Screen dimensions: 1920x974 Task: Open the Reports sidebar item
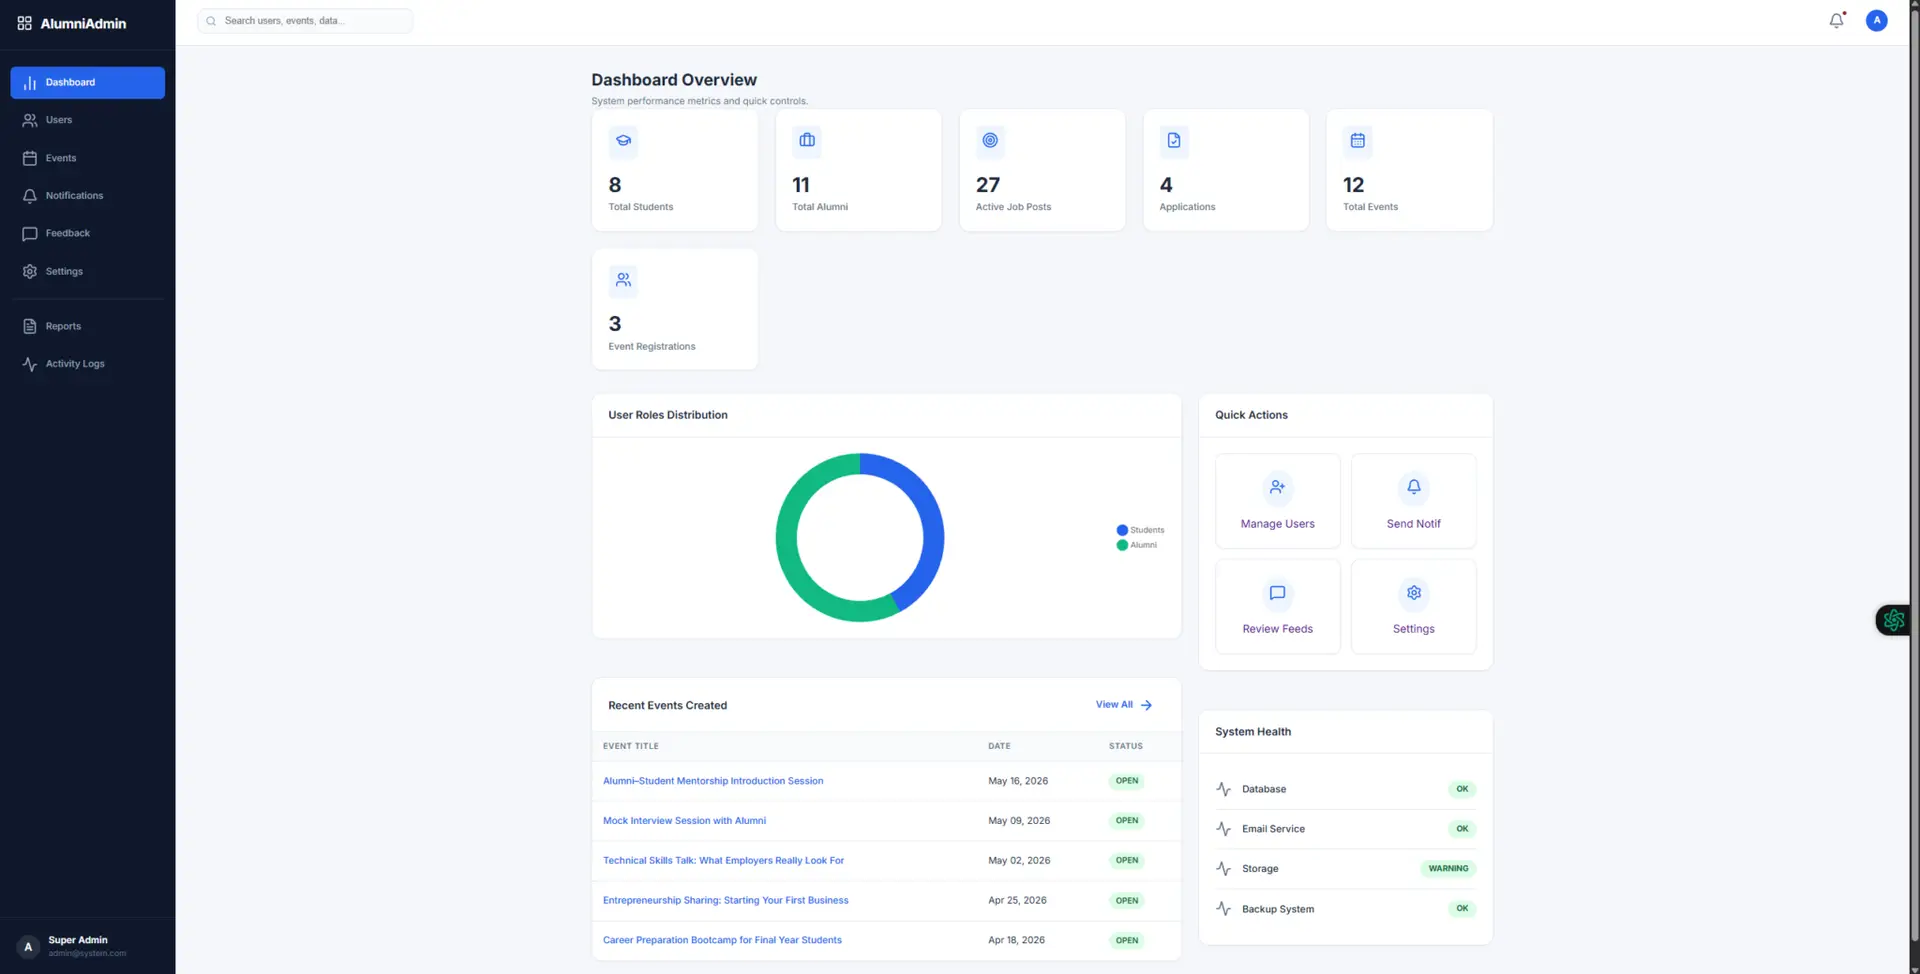click(63, 326)
